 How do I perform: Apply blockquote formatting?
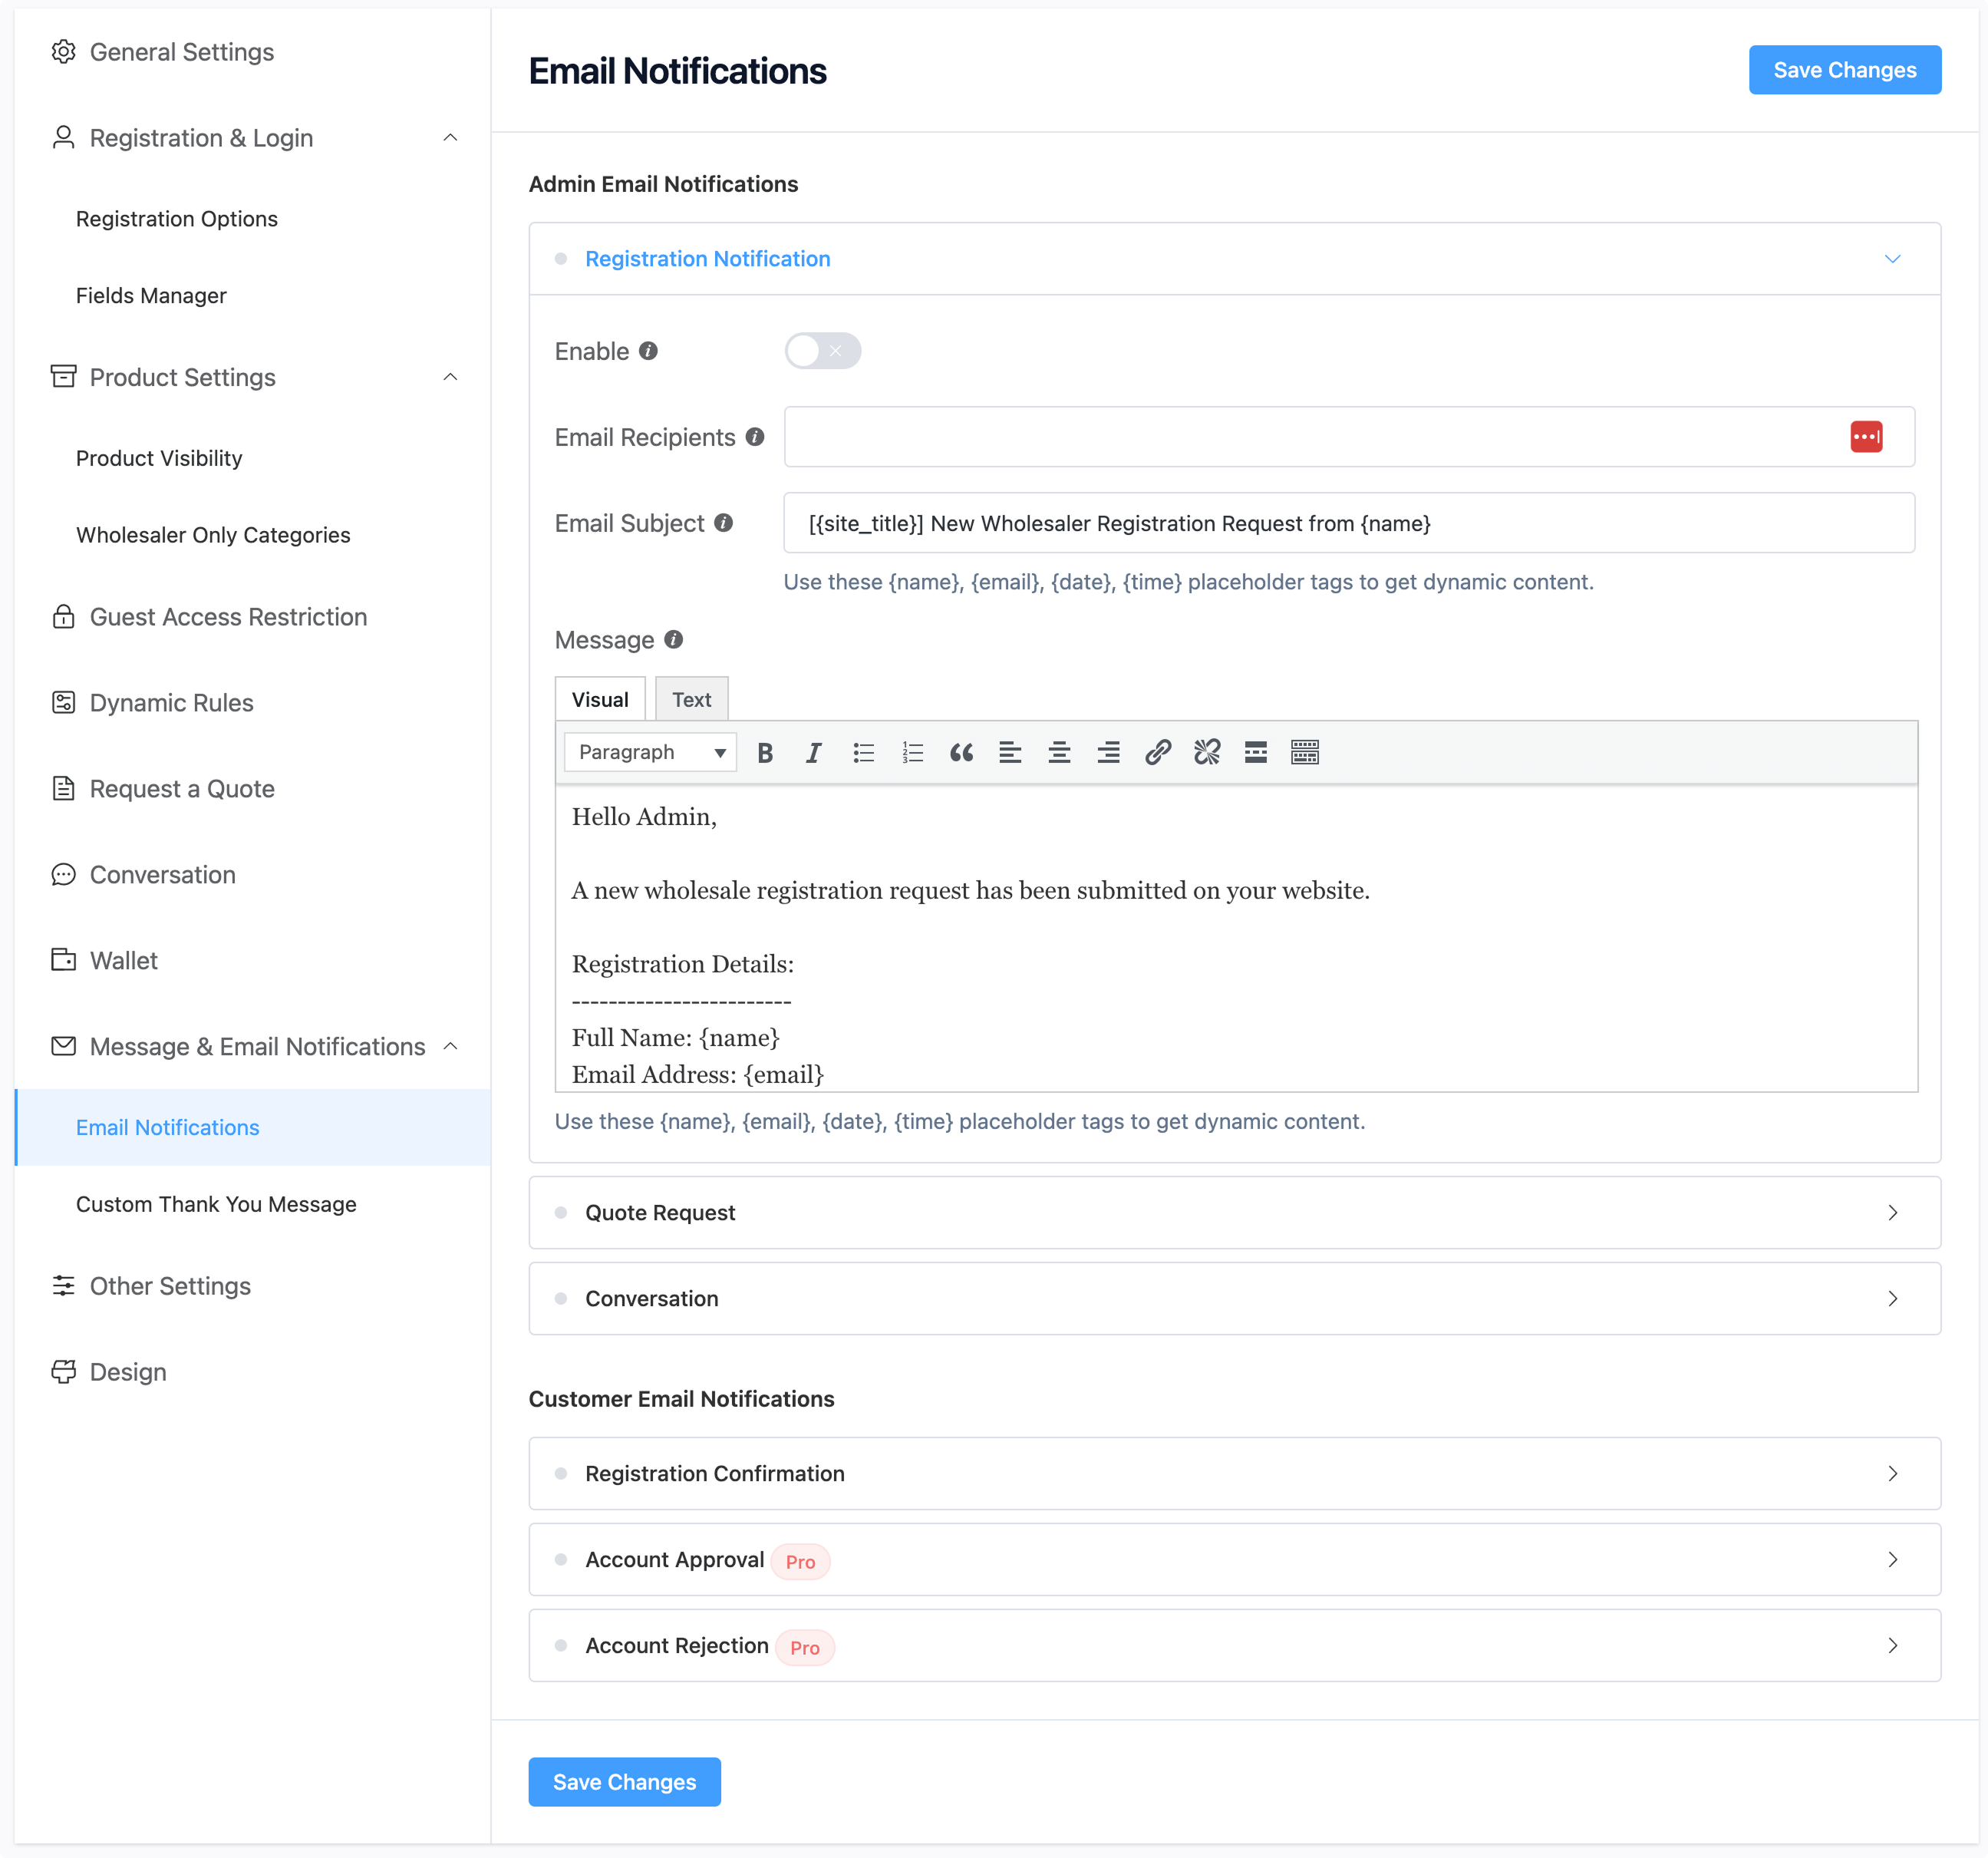(961, 753)
